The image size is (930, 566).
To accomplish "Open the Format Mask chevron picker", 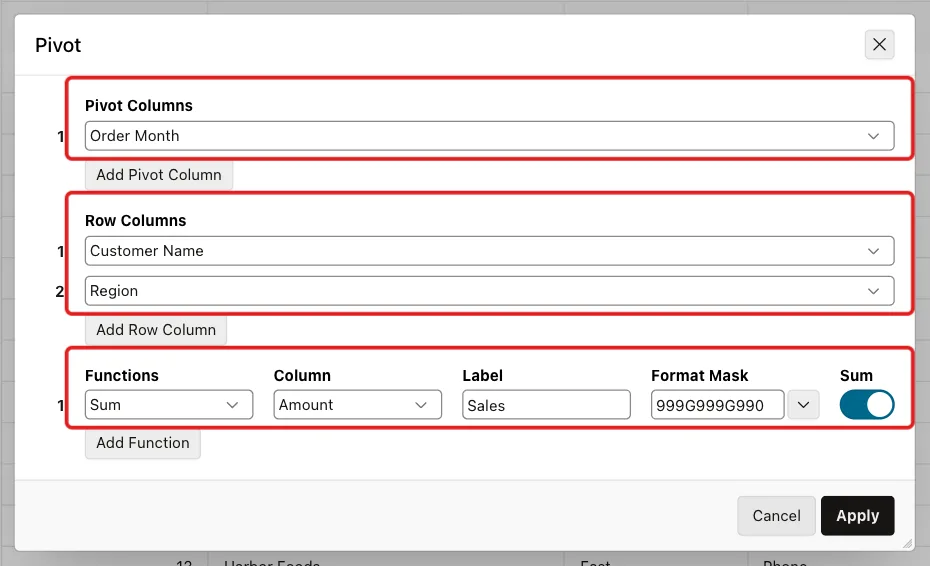I will [803, 405].
